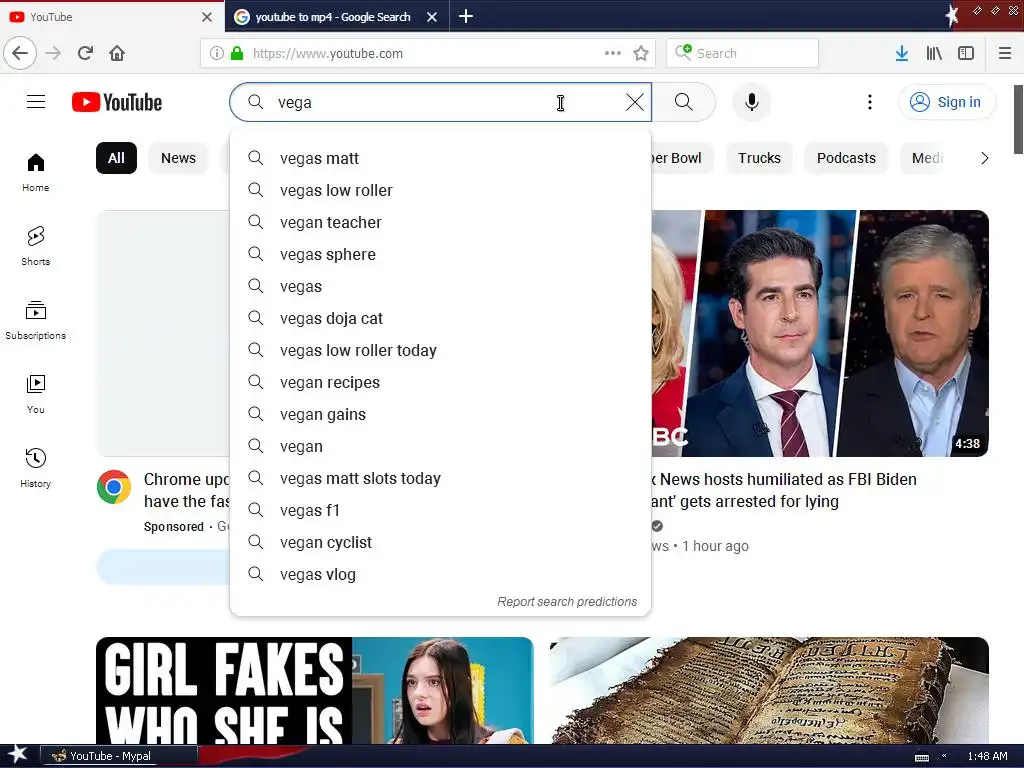Open the Library icon in toolbar
This screenshot has width=1024, height=768.
pyautogui.click(x=934, y=53)
